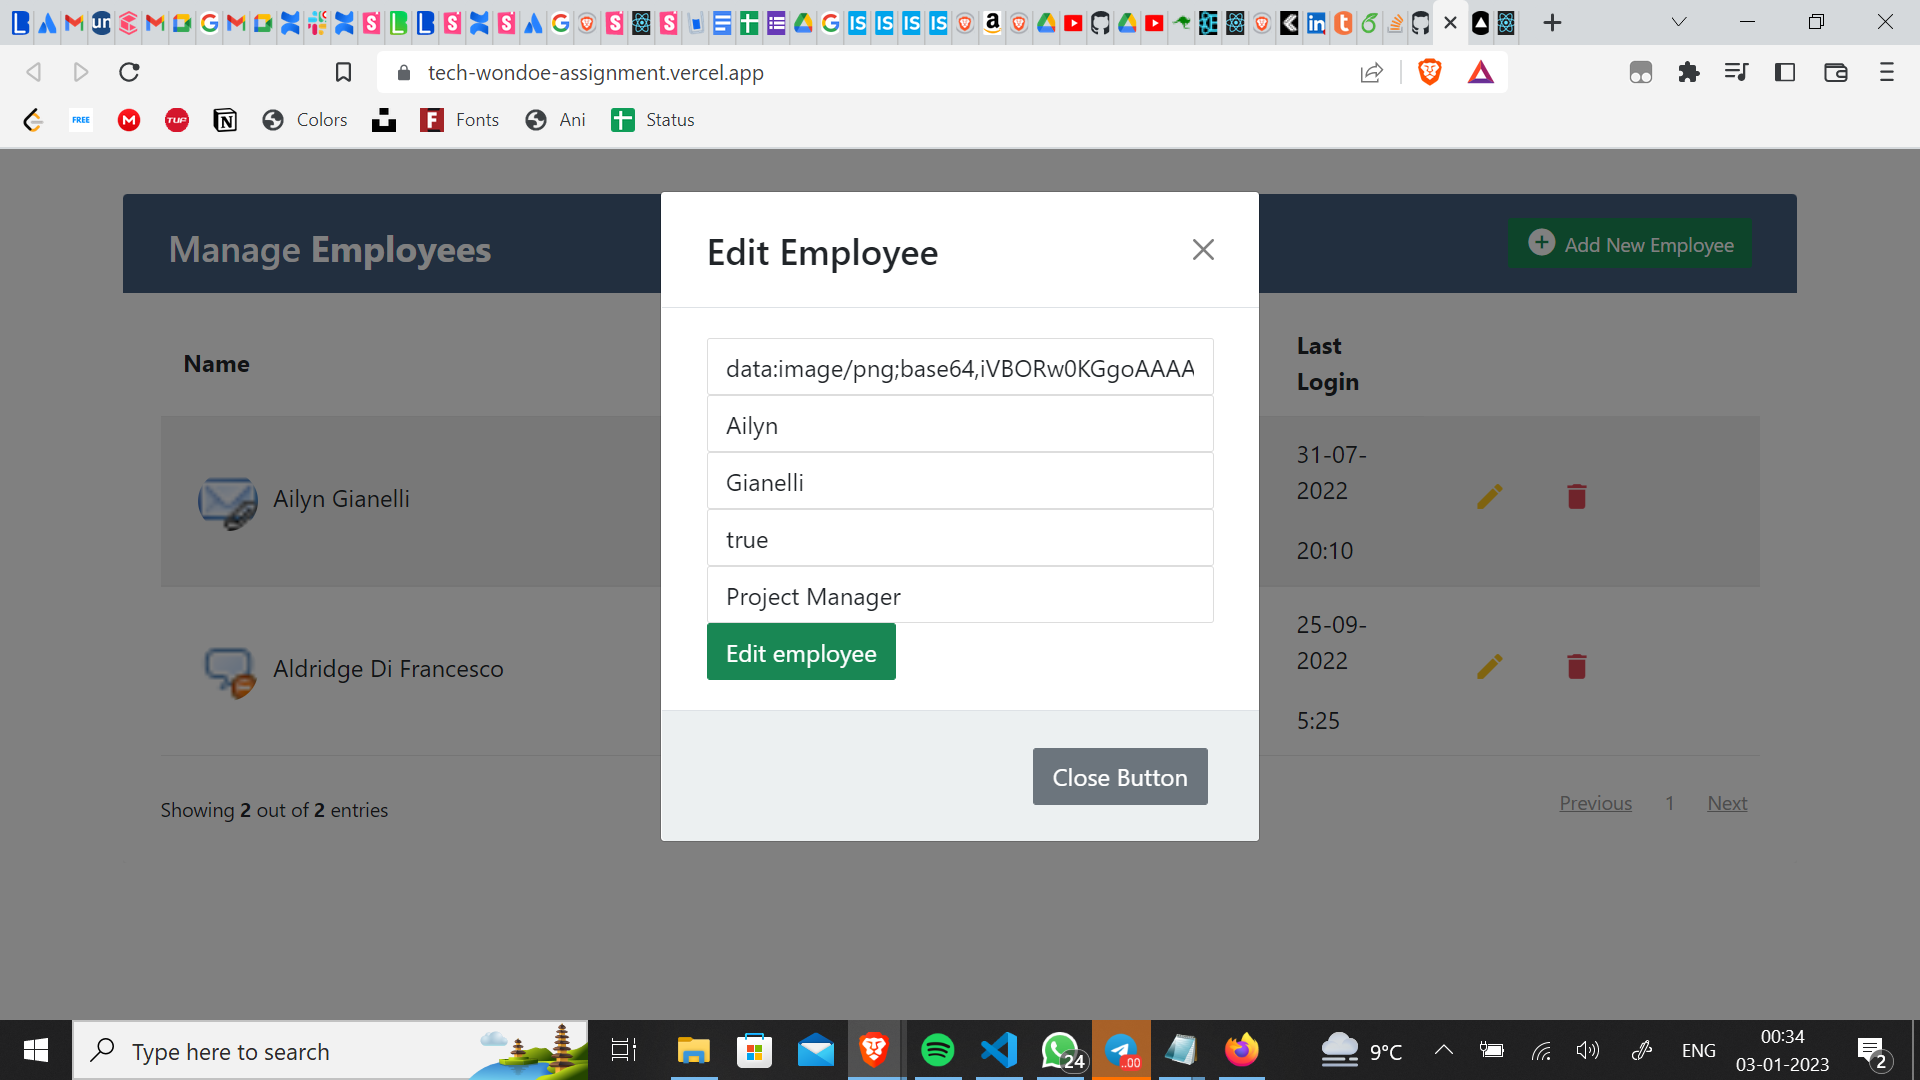Viewport: 1920px width, 1080px height.
Task: Launch Visual Studio Code from taskbar
Action: click(999, 1050)
